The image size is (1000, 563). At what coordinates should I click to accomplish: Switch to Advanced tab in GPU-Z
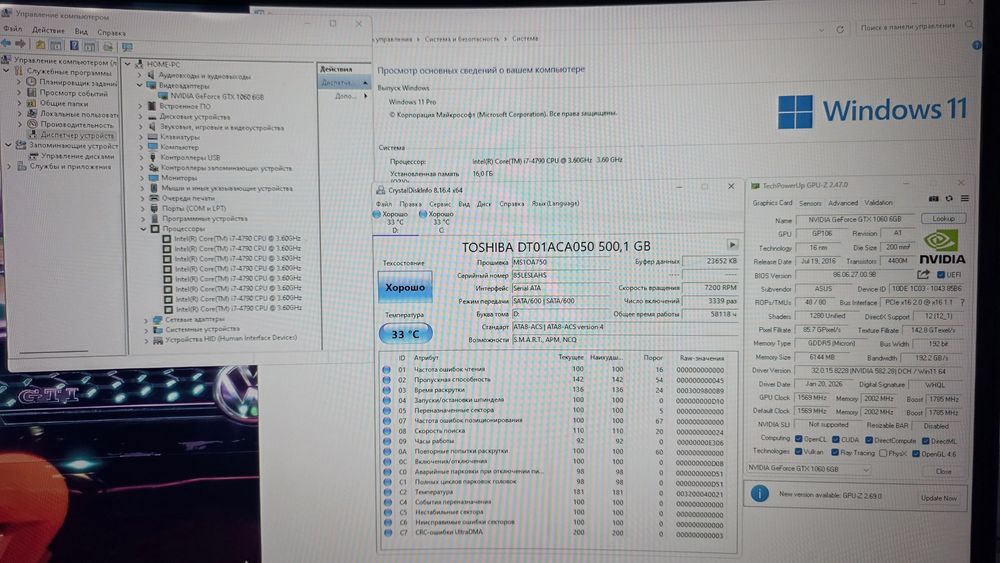tap(843, 203)
